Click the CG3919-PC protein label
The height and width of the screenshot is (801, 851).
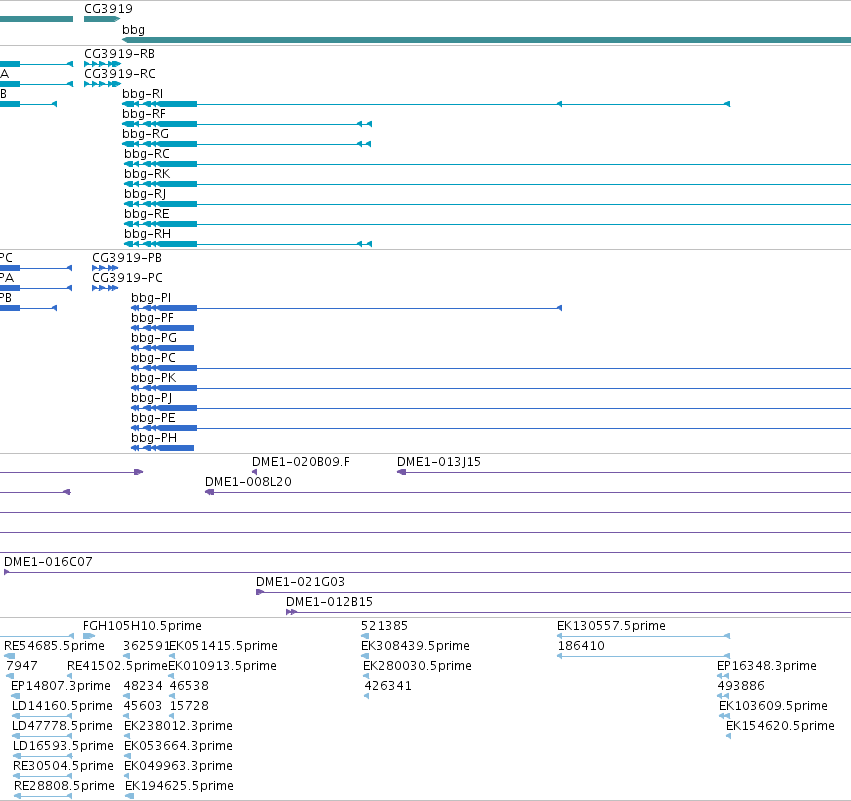127,278
